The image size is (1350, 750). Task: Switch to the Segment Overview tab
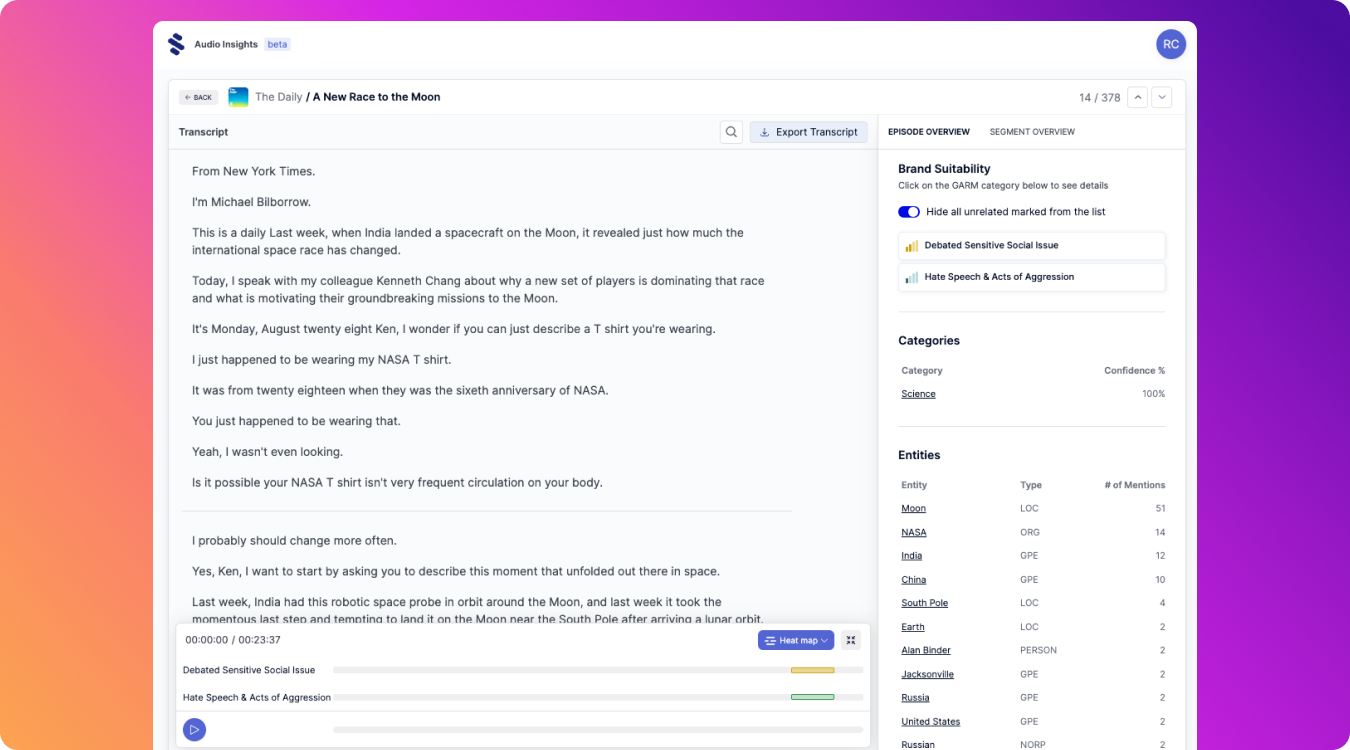point(1032,131)
